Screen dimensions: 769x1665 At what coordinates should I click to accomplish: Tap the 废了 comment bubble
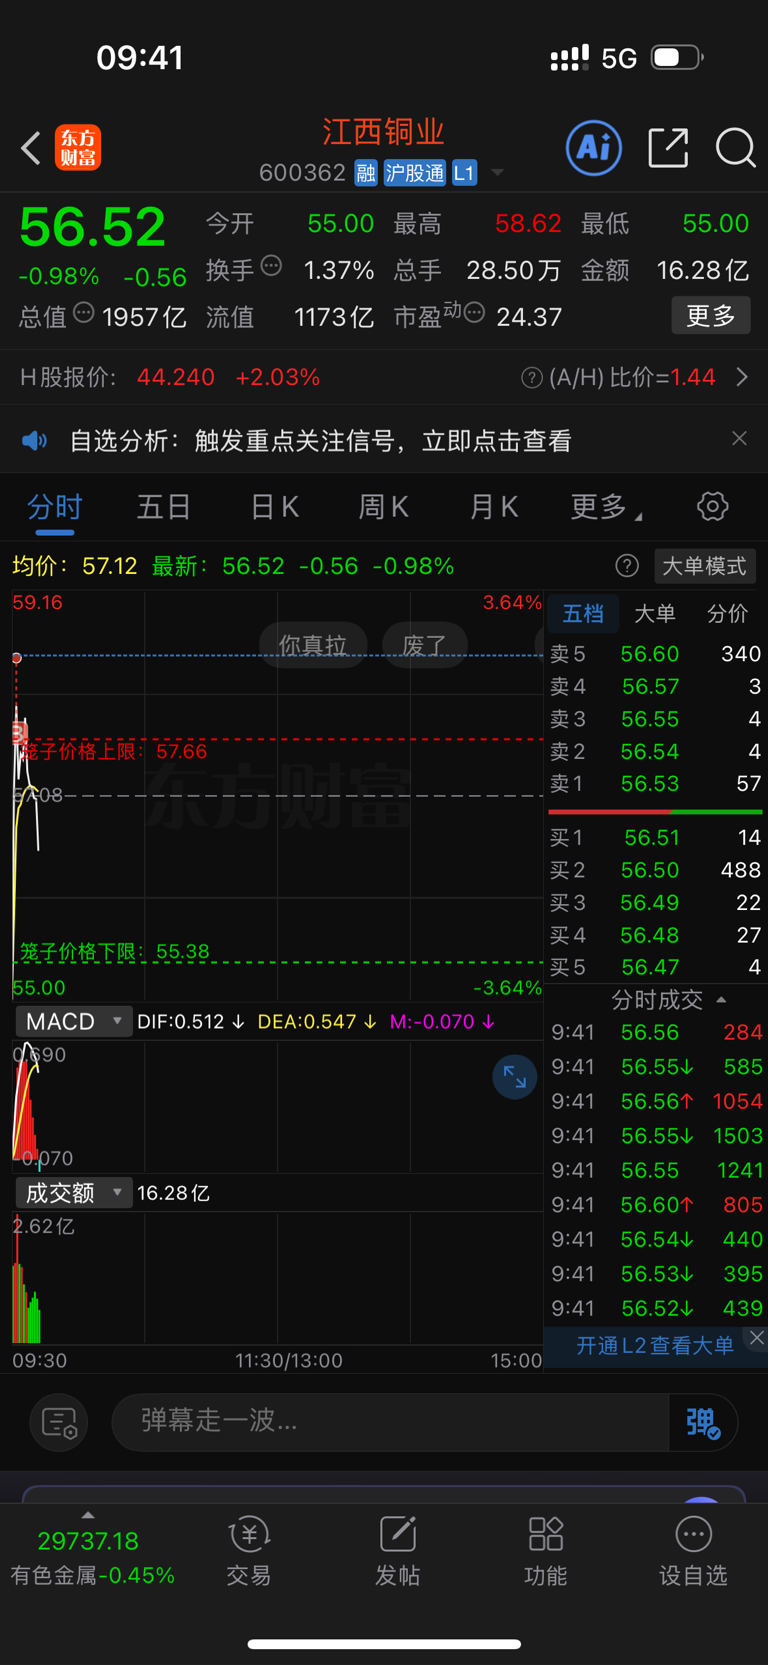425,645
